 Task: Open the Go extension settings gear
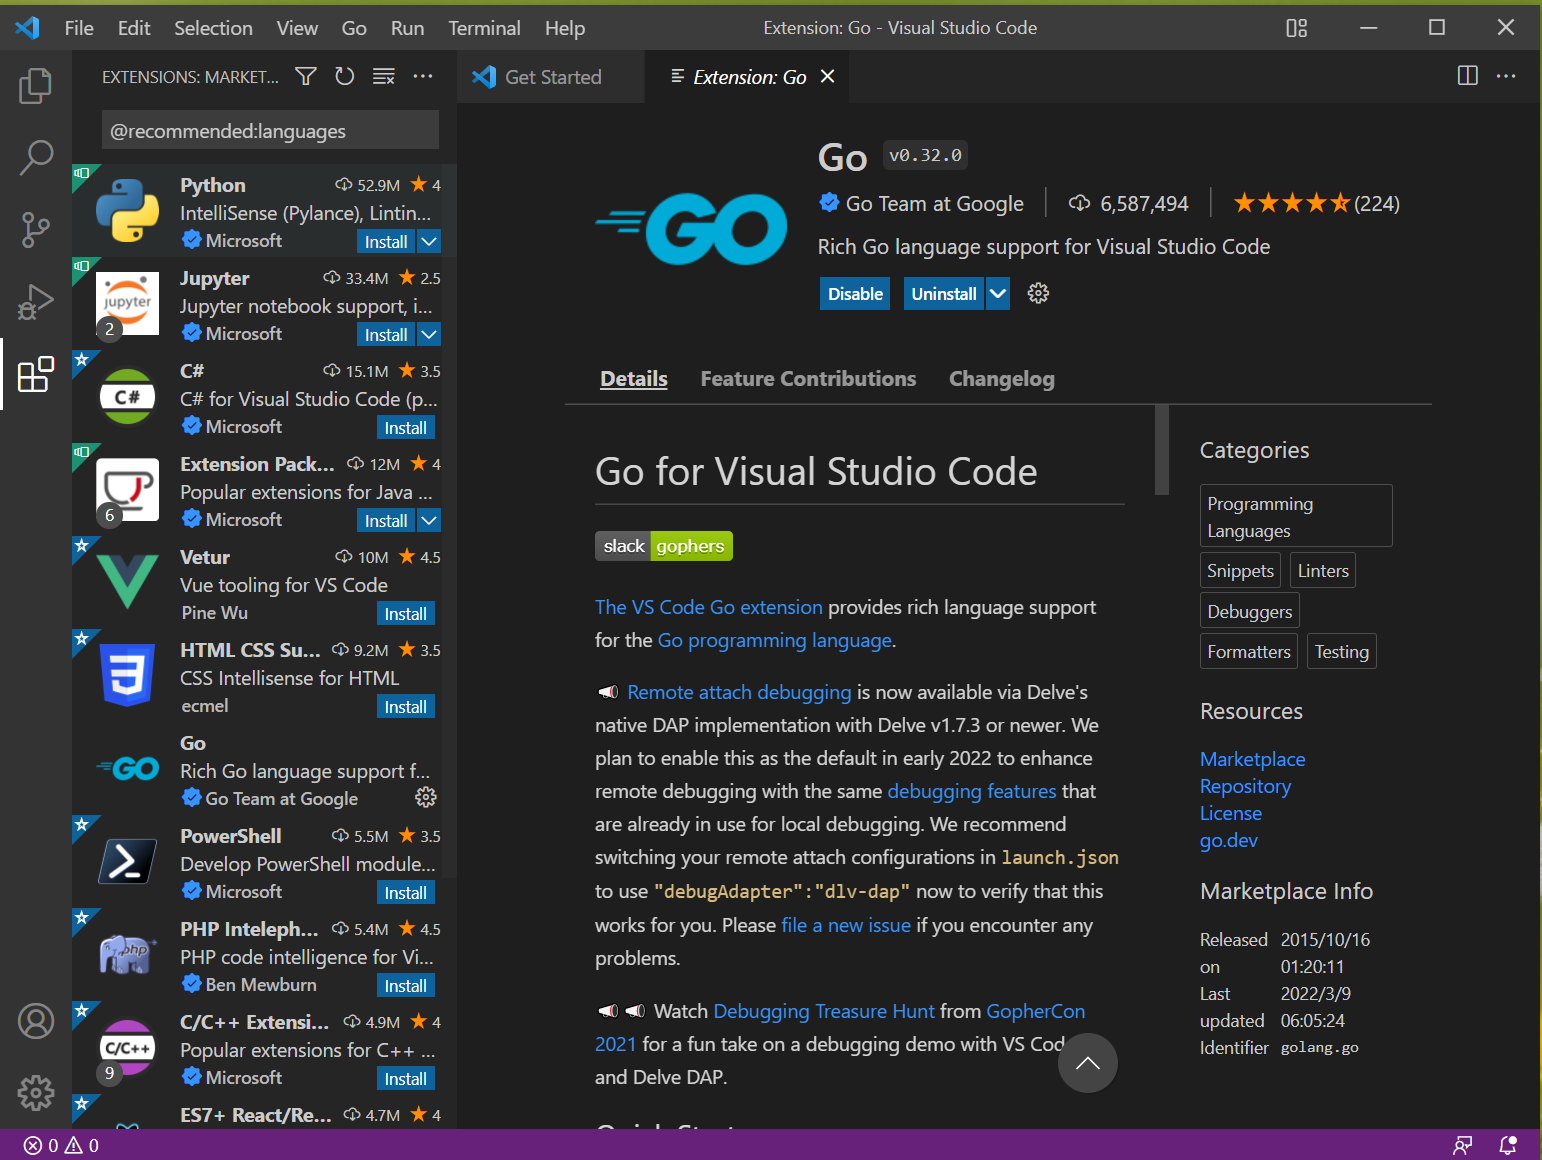[1039, 293]
